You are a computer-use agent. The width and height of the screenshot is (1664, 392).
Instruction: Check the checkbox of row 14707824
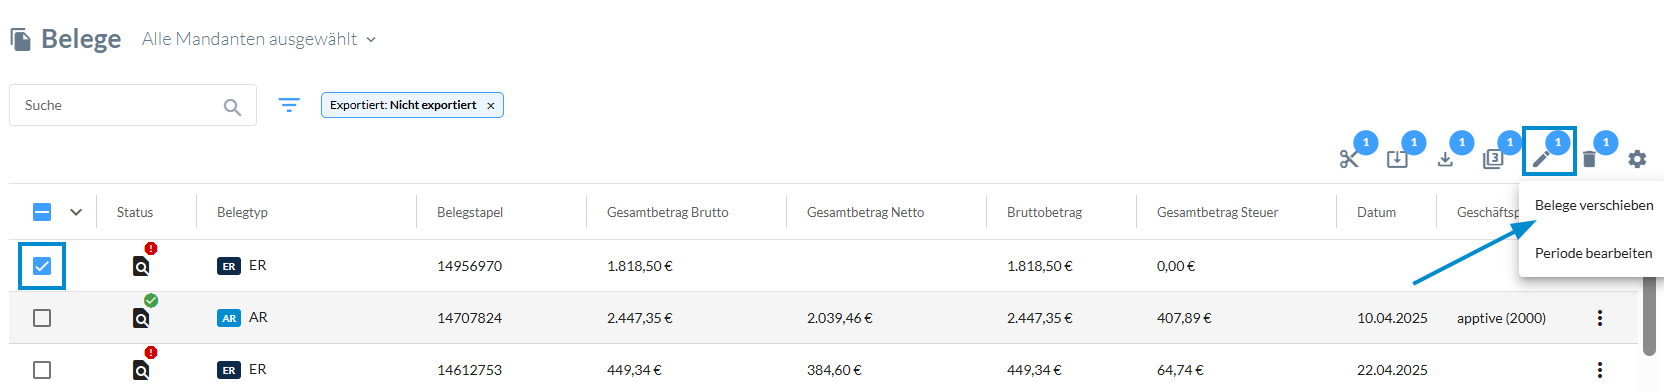pos(42,318)
